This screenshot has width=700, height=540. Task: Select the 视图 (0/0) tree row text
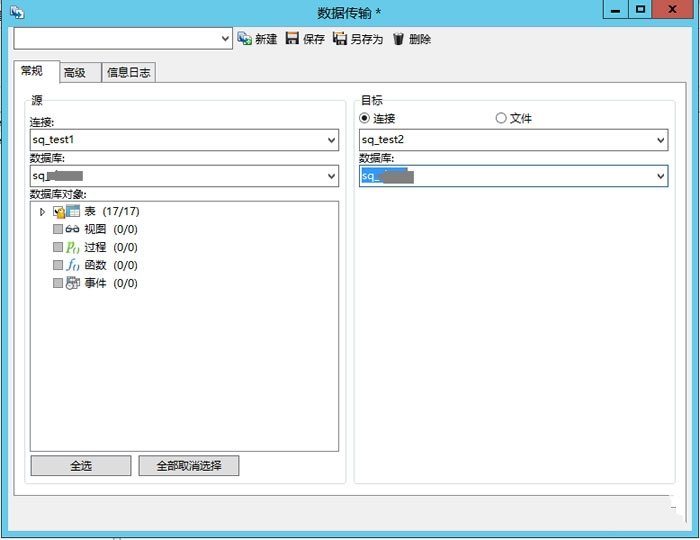pos(111,229)
